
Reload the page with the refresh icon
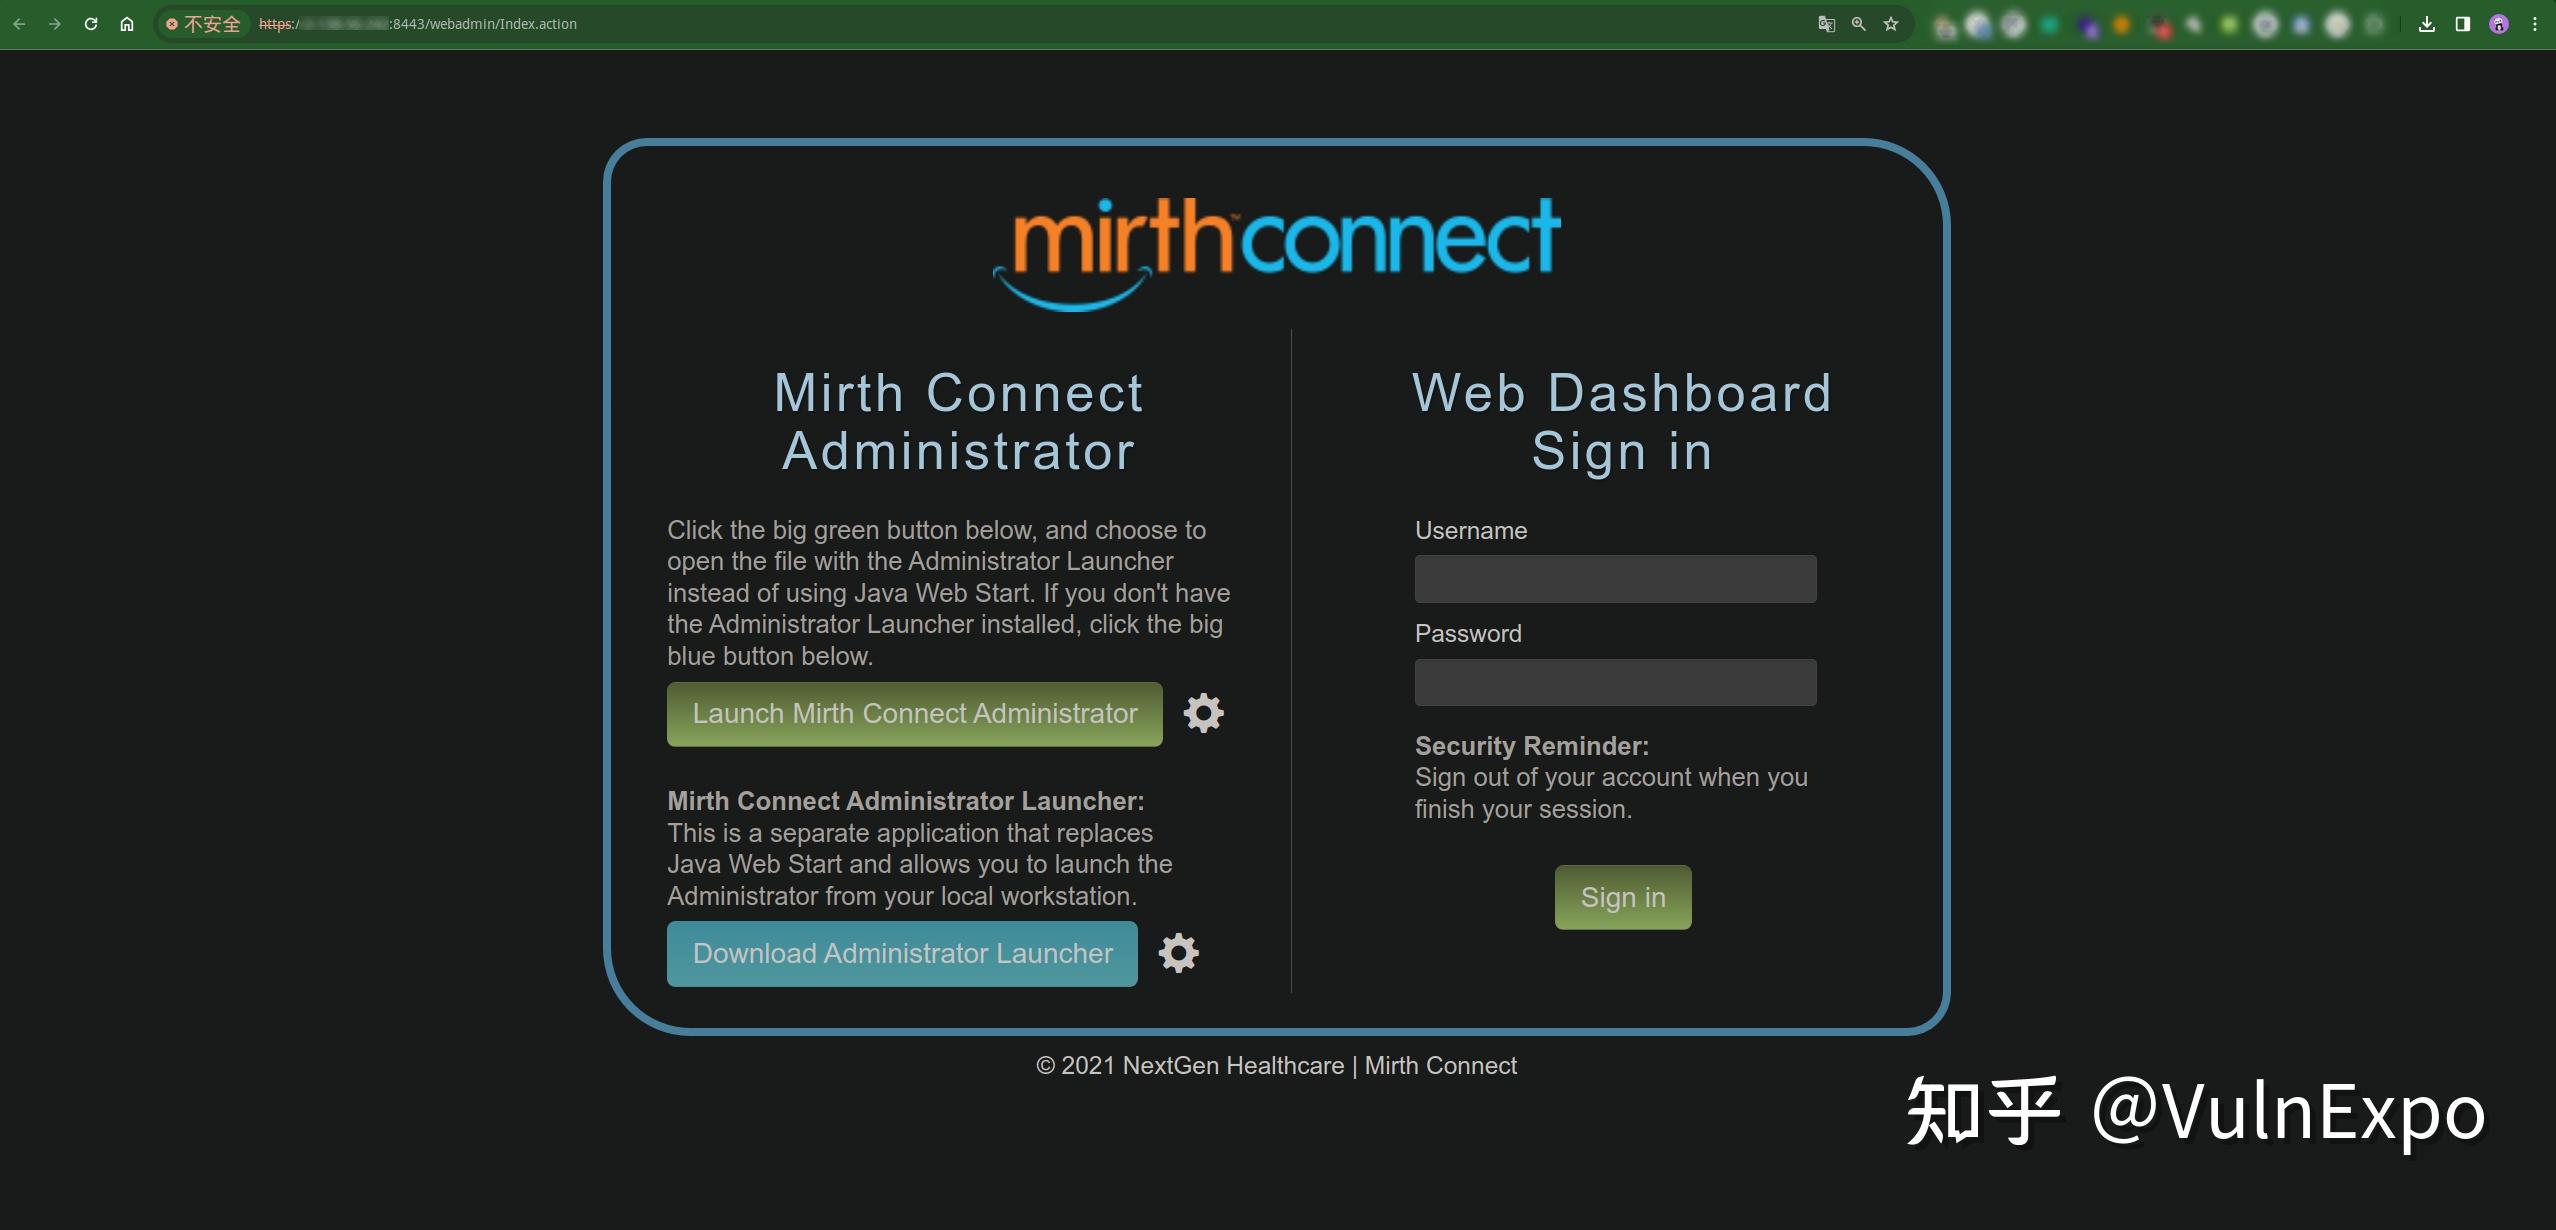coord(91,23)
